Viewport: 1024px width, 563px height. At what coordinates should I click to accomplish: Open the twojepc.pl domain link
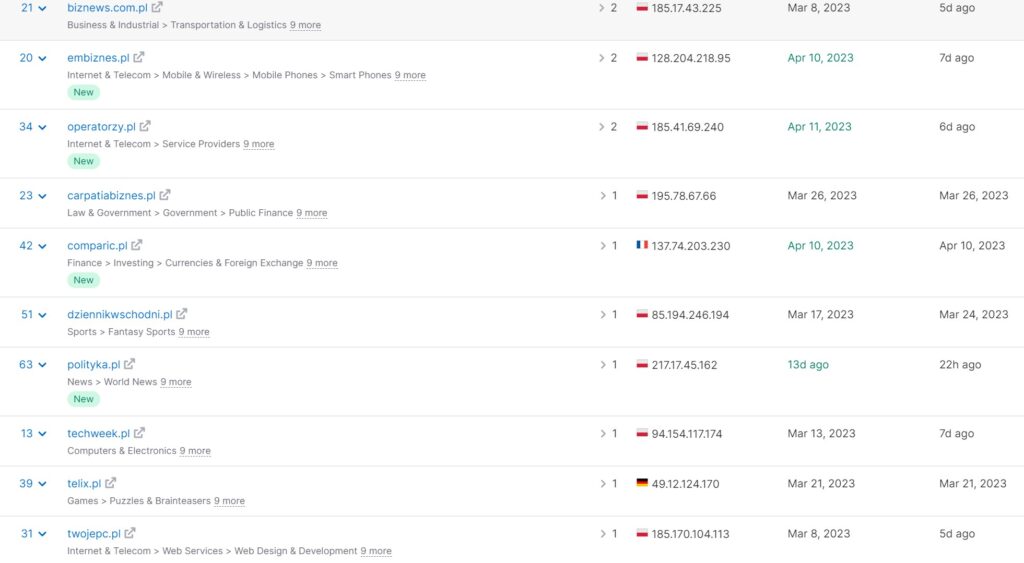(x=94, y=534)
